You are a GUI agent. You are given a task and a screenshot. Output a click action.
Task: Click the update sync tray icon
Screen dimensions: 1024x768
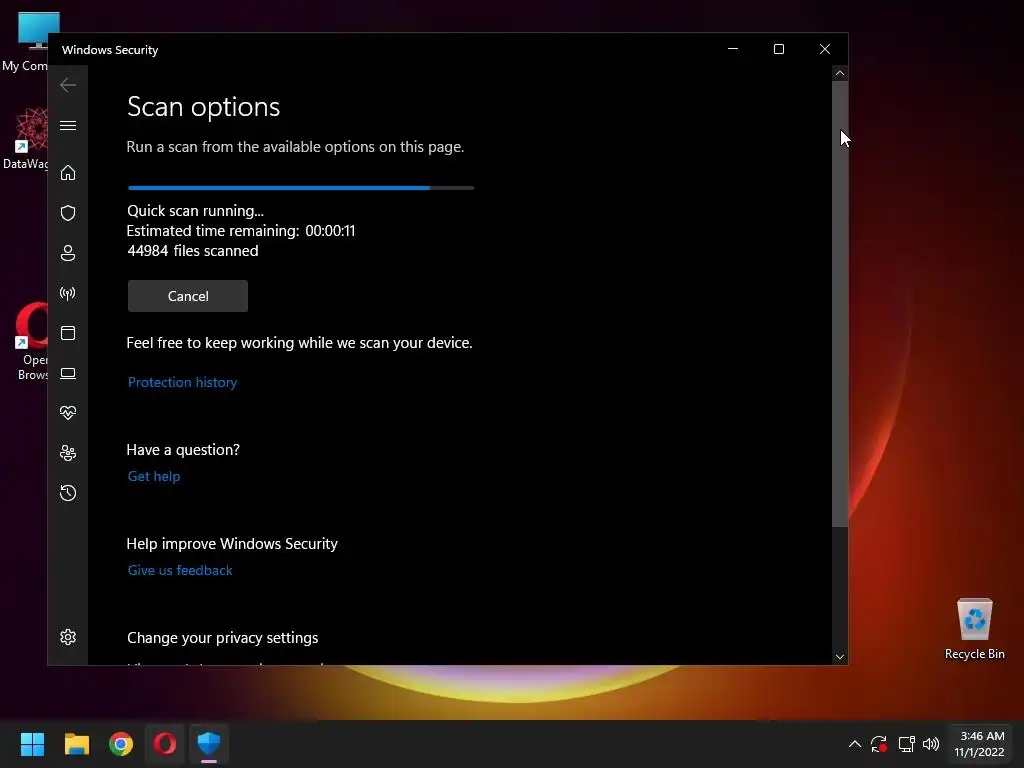click(x=879, y=744)
